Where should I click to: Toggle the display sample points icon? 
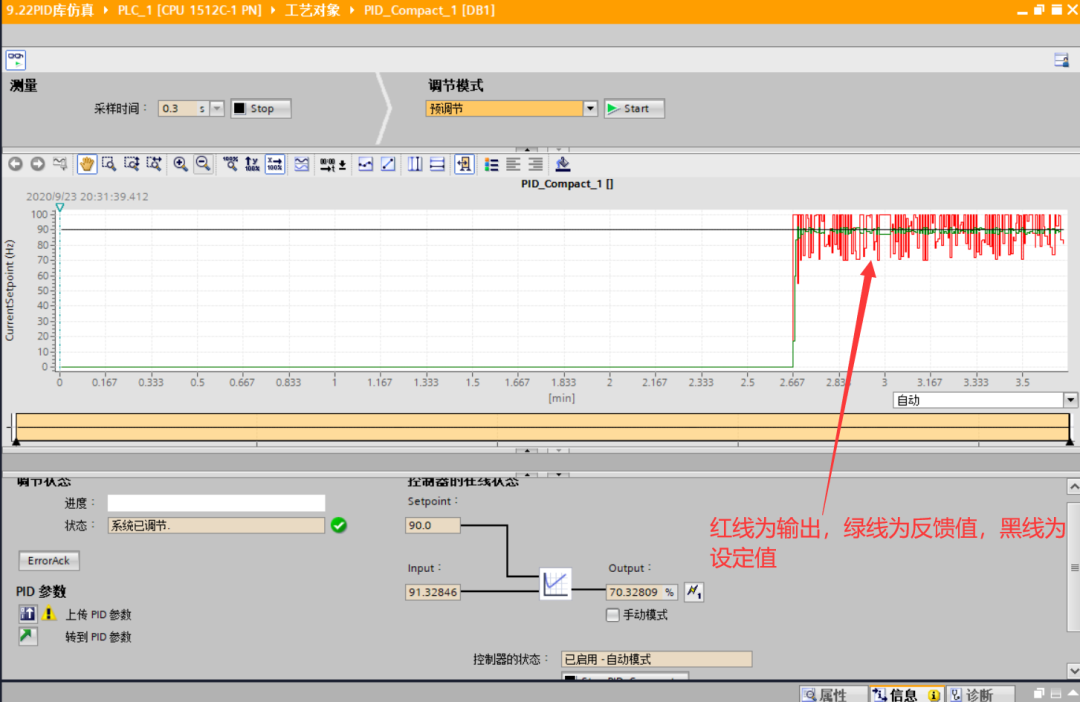[366, 164]
